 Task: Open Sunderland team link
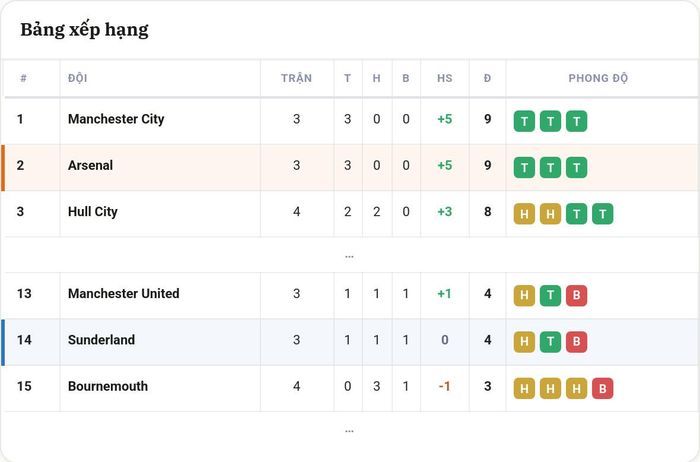click(x=101, y=340)
